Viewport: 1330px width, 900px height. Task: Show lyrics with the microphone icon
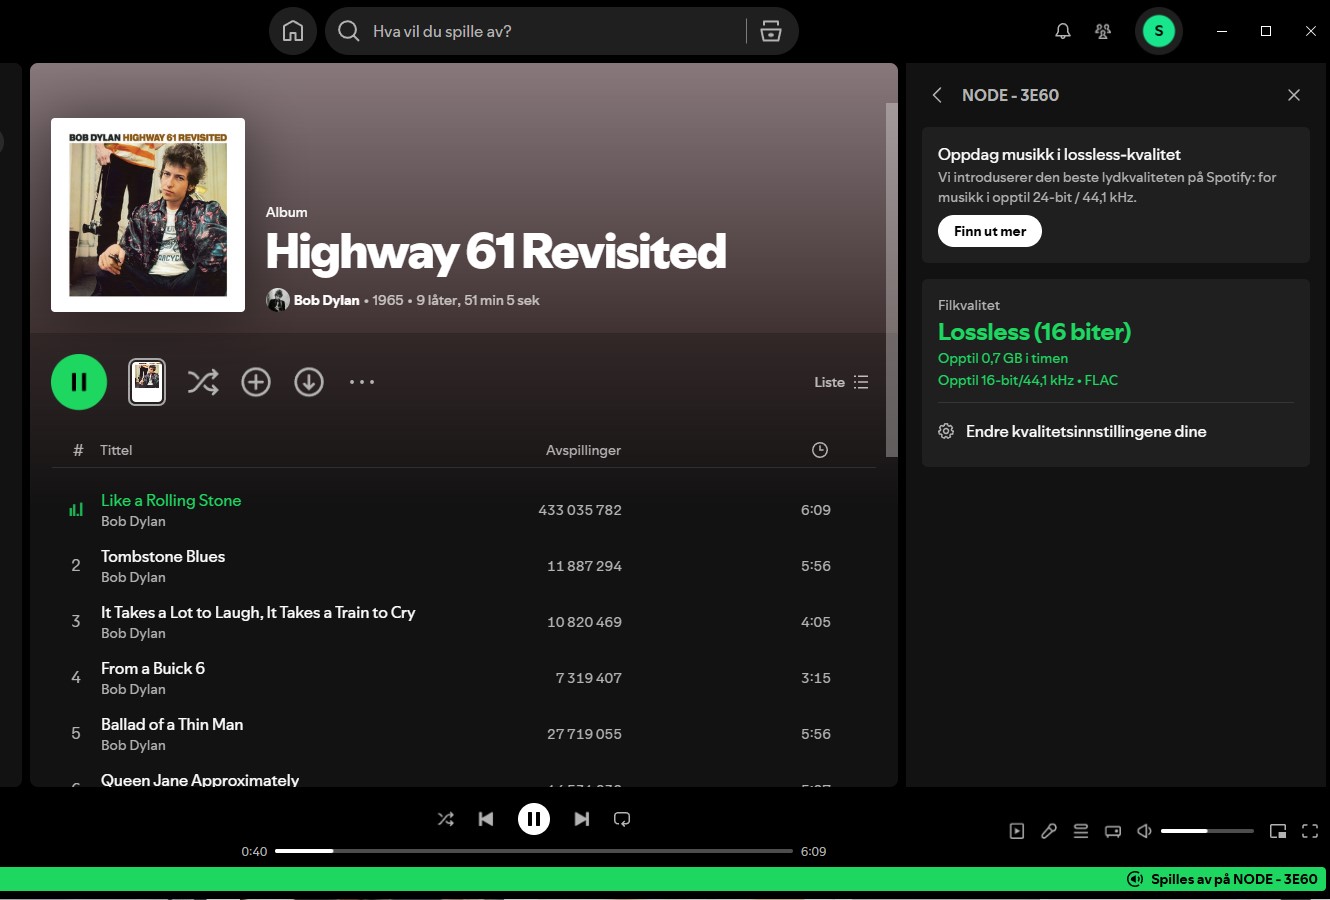point(1049,831)
